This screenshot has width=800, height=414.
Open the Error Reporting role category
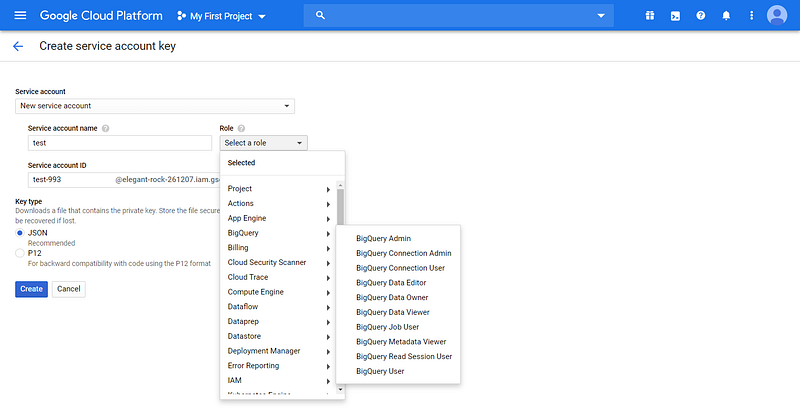(279, 366)
